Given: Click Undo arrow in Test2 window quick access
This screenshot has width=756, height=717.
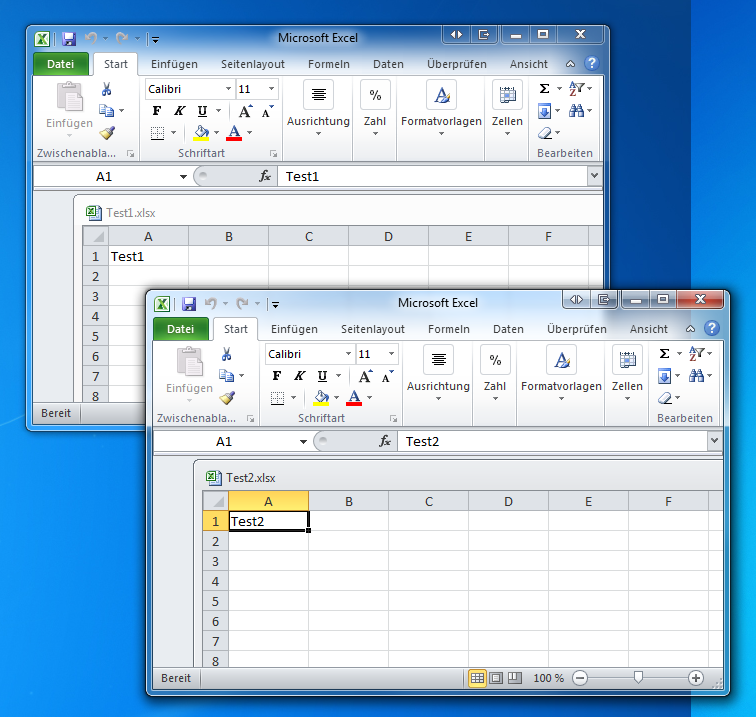Looking at the screenshot, I should (x=211, y=303).
